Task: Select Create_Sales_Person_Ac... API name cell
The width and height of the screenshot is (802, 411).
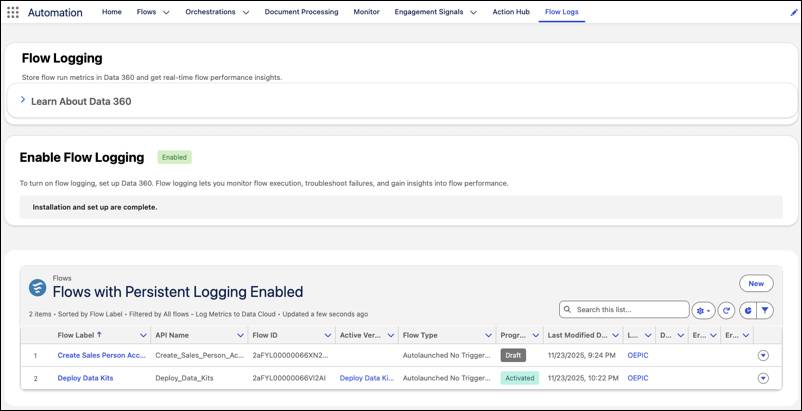Action: click(x=200, y=355)
